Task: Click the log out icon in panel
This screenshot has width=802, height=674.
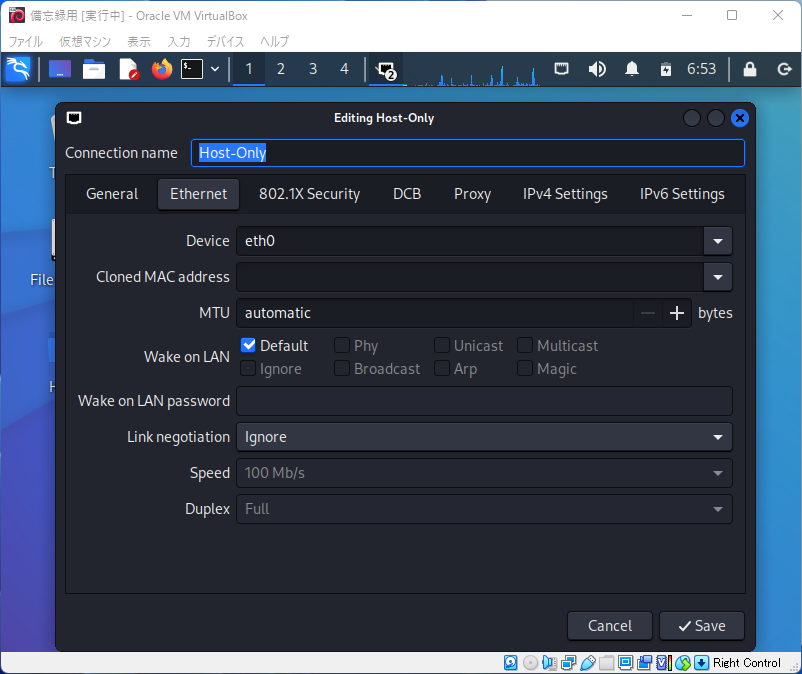Action: coord(784,69)
